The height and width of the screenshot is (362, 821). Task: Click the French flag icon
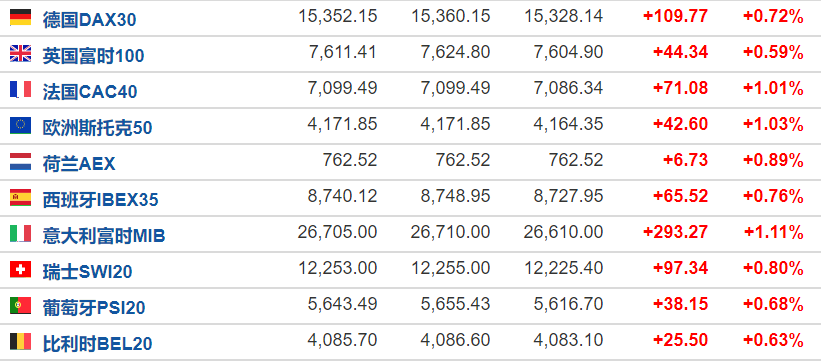point(20,90)
